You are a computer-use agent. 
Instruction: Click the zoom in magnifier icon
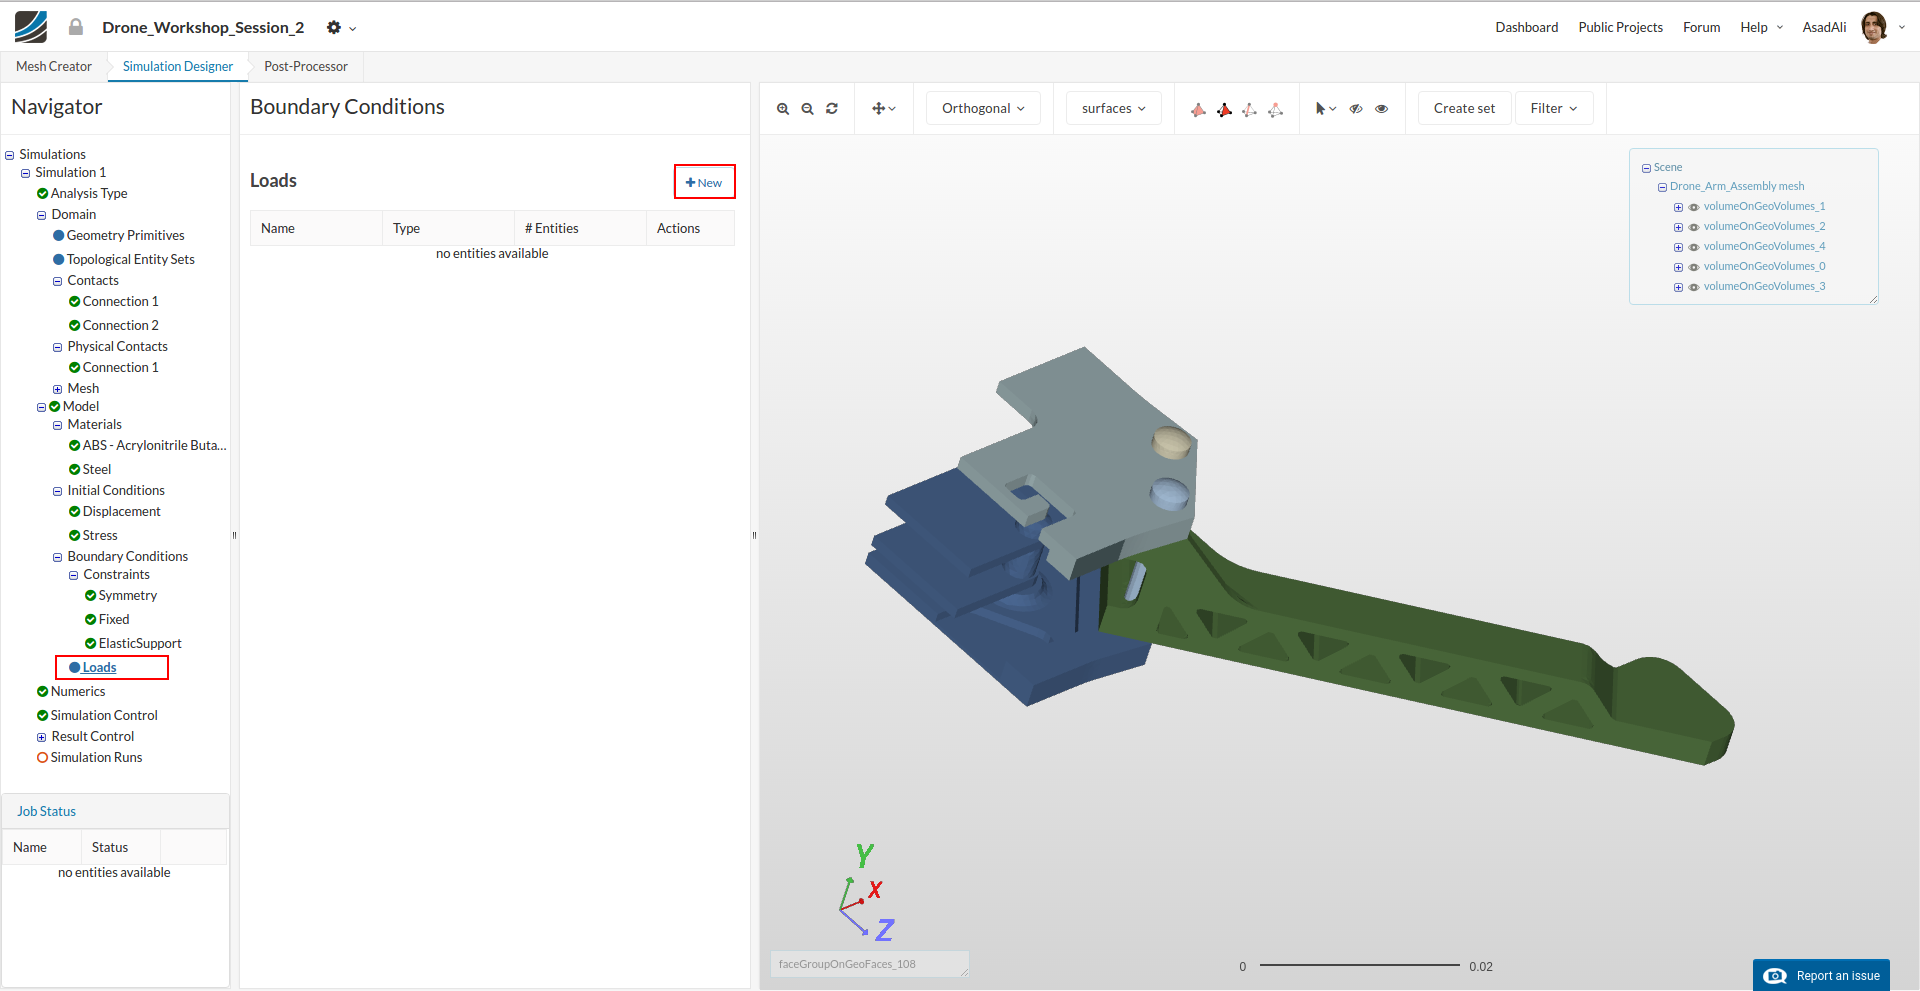coord(783,109)
